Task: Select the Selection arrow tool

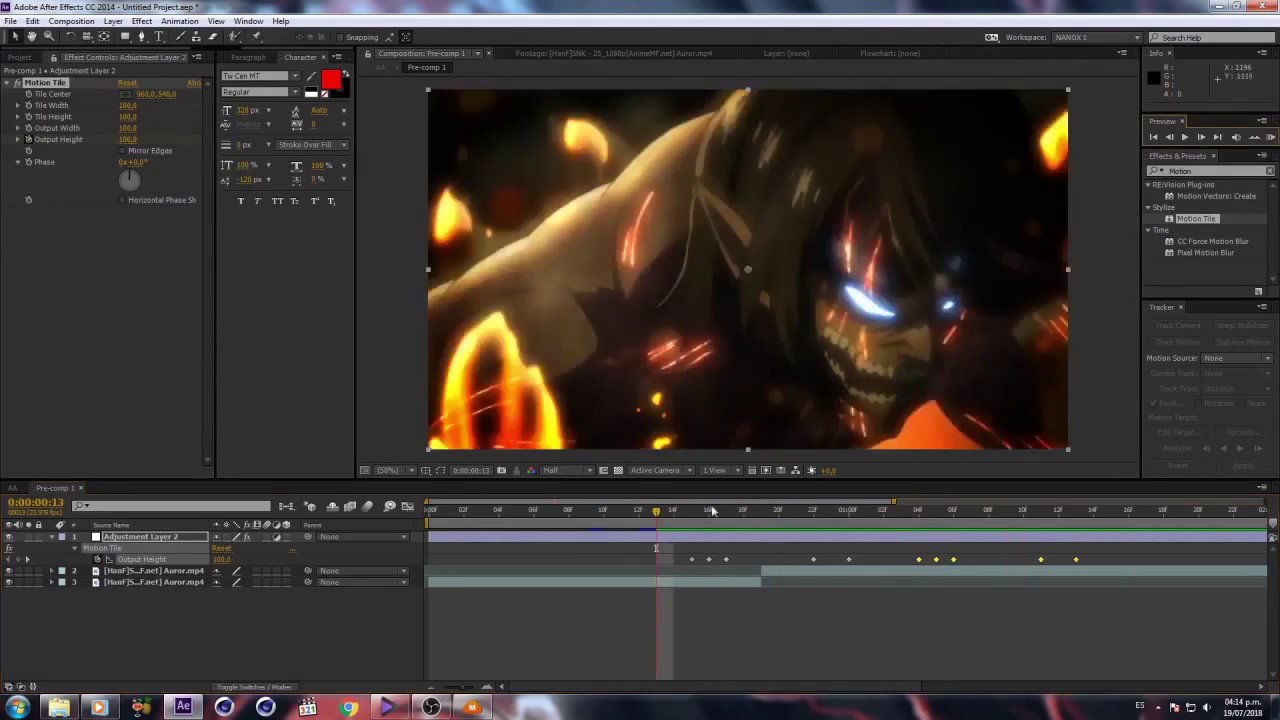Action: (15, 37)
